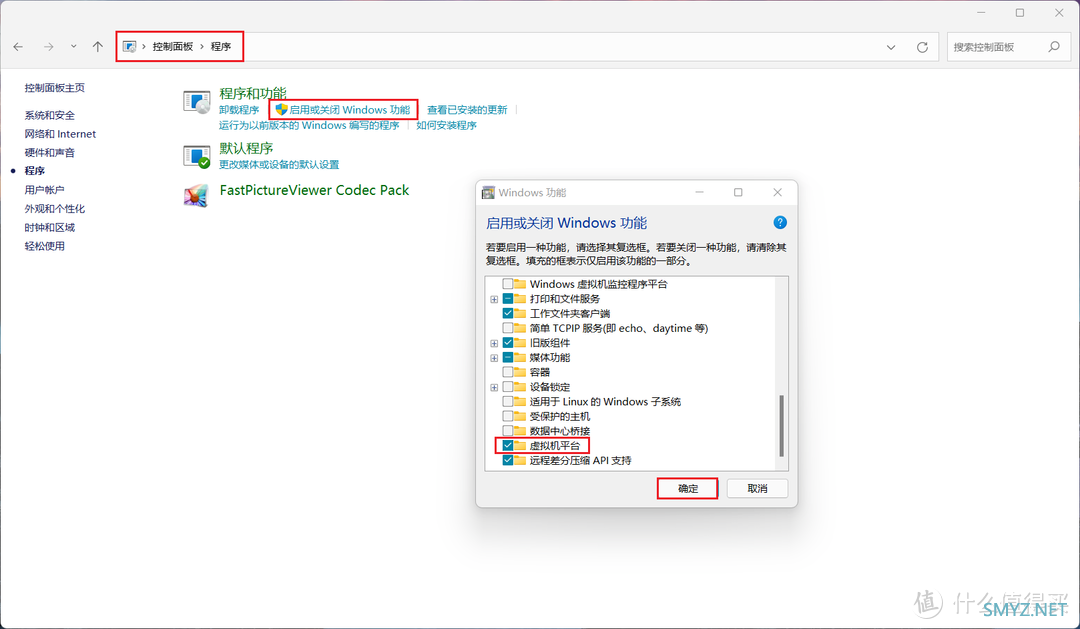Click the forward navigation arrow

click(48, 47)
